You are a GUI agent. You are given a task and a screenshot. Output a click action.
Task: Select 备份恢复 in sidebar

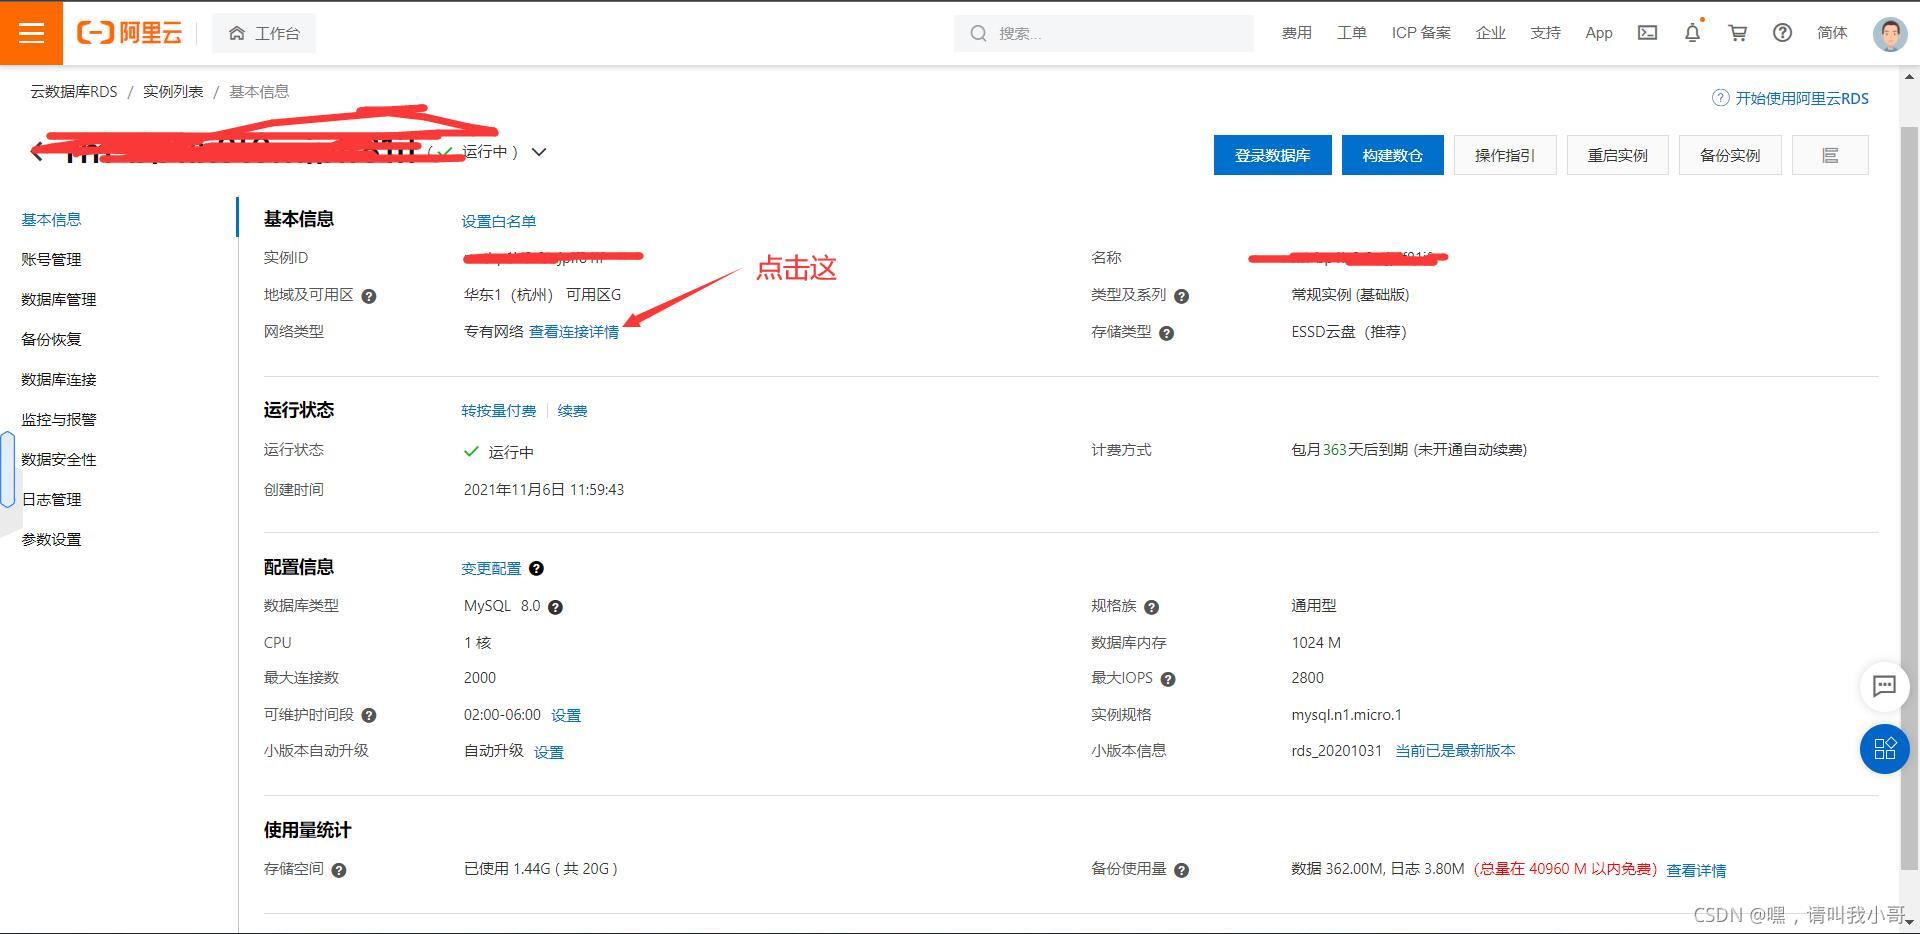[52, 339]
